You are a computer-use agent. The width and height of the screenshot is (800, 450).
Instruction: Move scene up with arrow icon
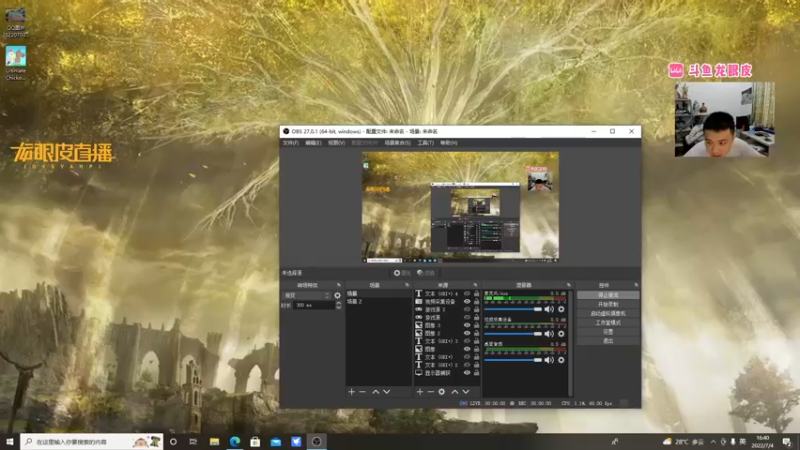point(376,392)
